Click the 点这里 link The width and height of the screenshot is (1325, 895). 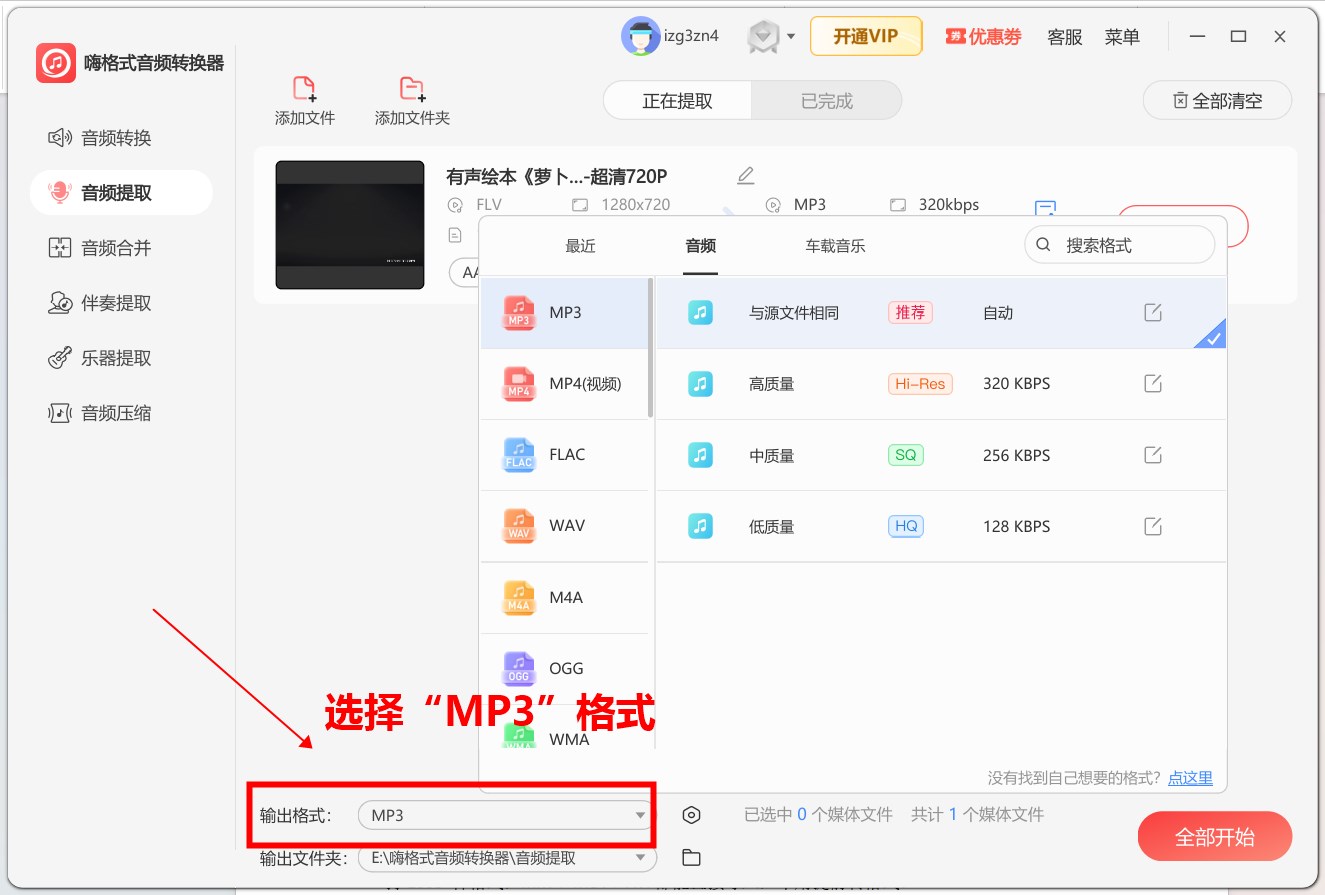[1190, 778]
